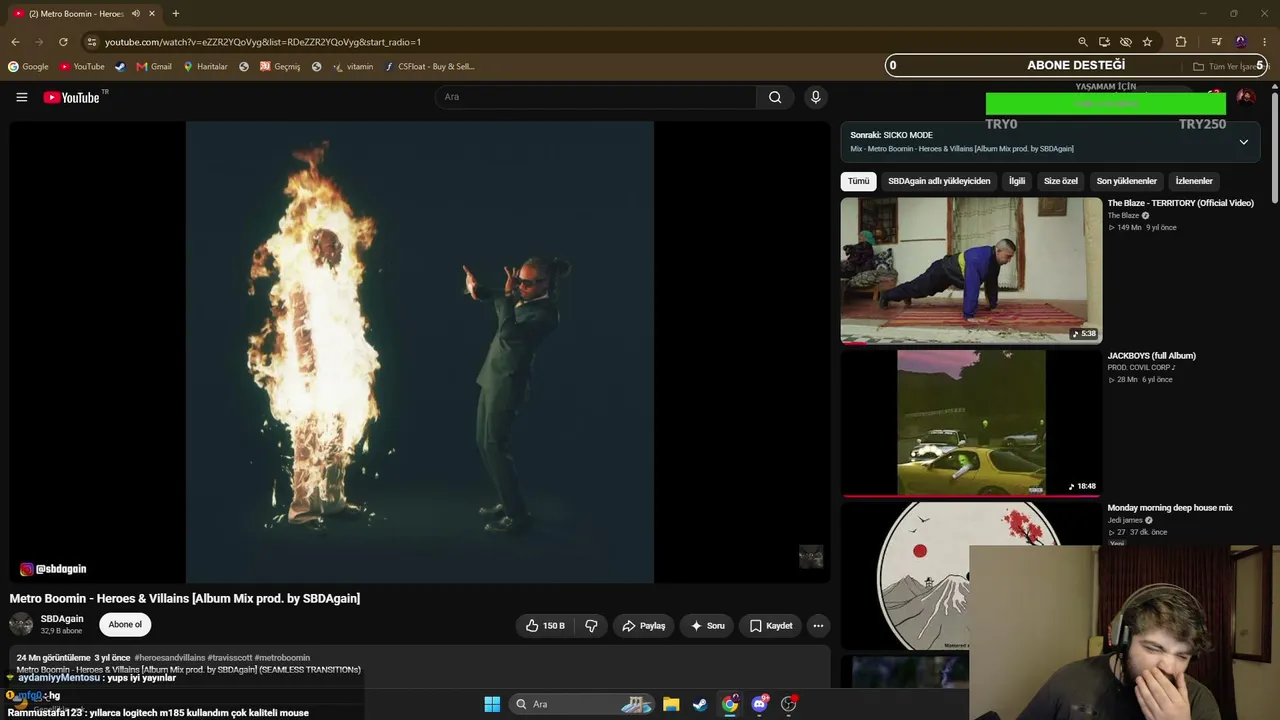Select the İlgili filter chip
The height and width of the screenshot is (720, 1280).
click(1017, 181)
